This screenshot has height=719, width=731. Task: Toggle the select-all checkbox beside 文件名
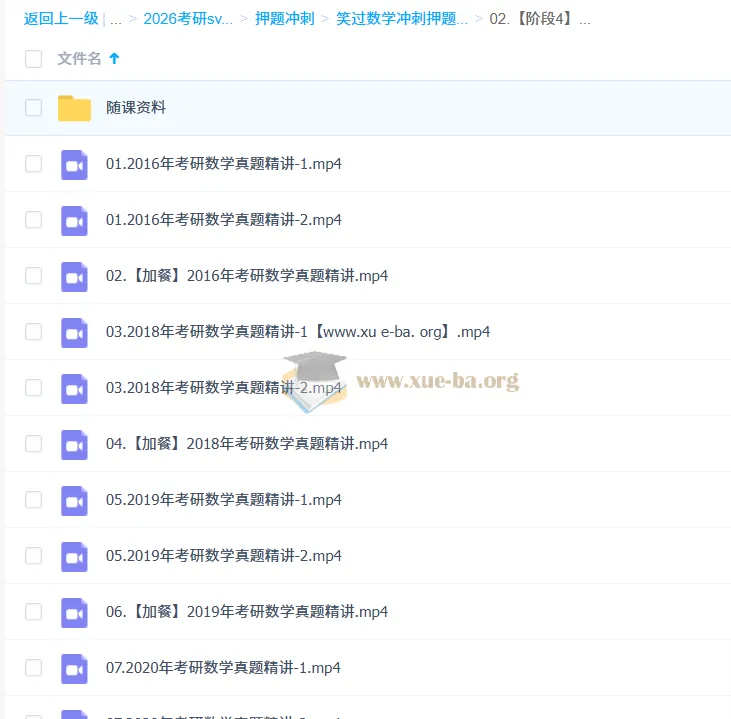[34, 59]
